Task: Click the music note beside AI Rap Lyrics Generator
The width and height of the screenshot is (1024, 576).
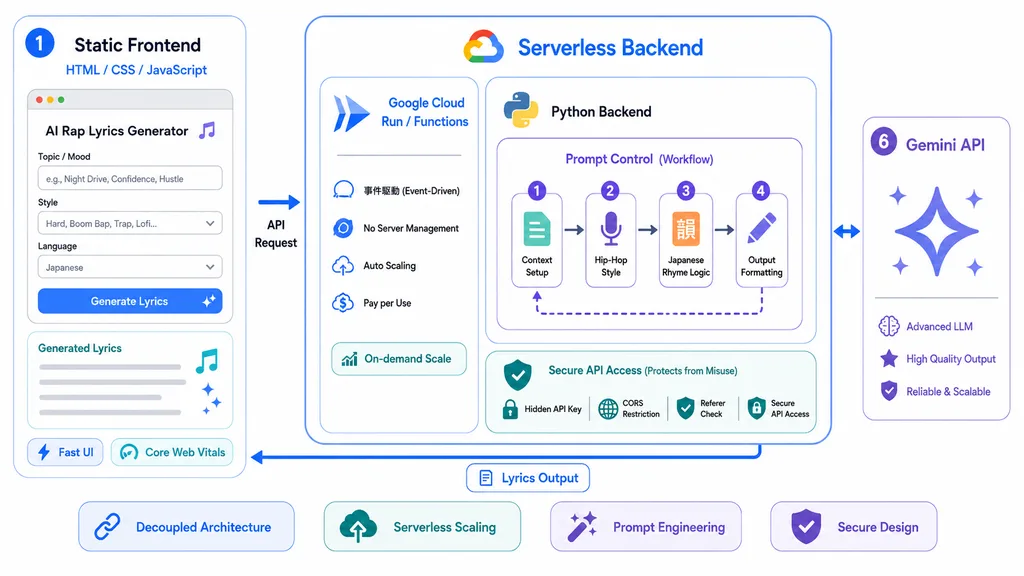Action: coord(207,131)
